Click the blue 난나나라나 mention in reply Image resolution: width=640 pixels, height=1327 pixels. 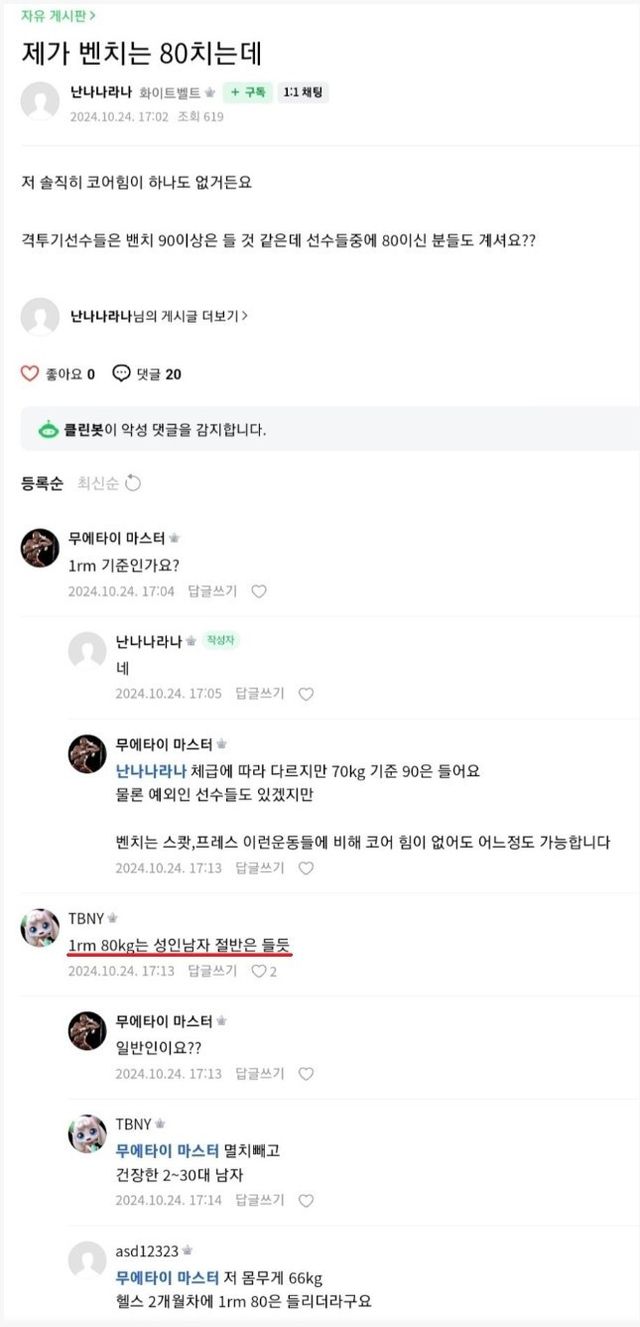point(151,770)
